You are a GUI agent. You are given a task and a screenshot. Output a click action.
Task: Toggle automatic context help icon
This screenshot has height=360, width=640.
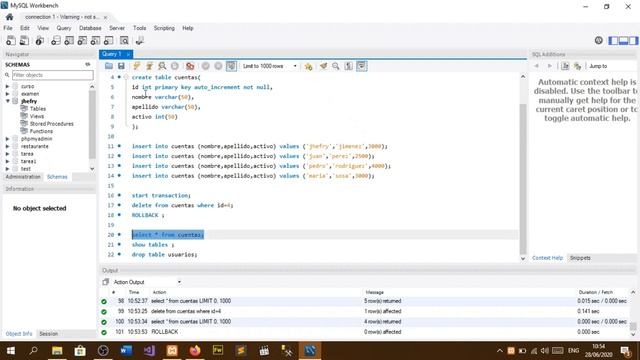(578, 66)
